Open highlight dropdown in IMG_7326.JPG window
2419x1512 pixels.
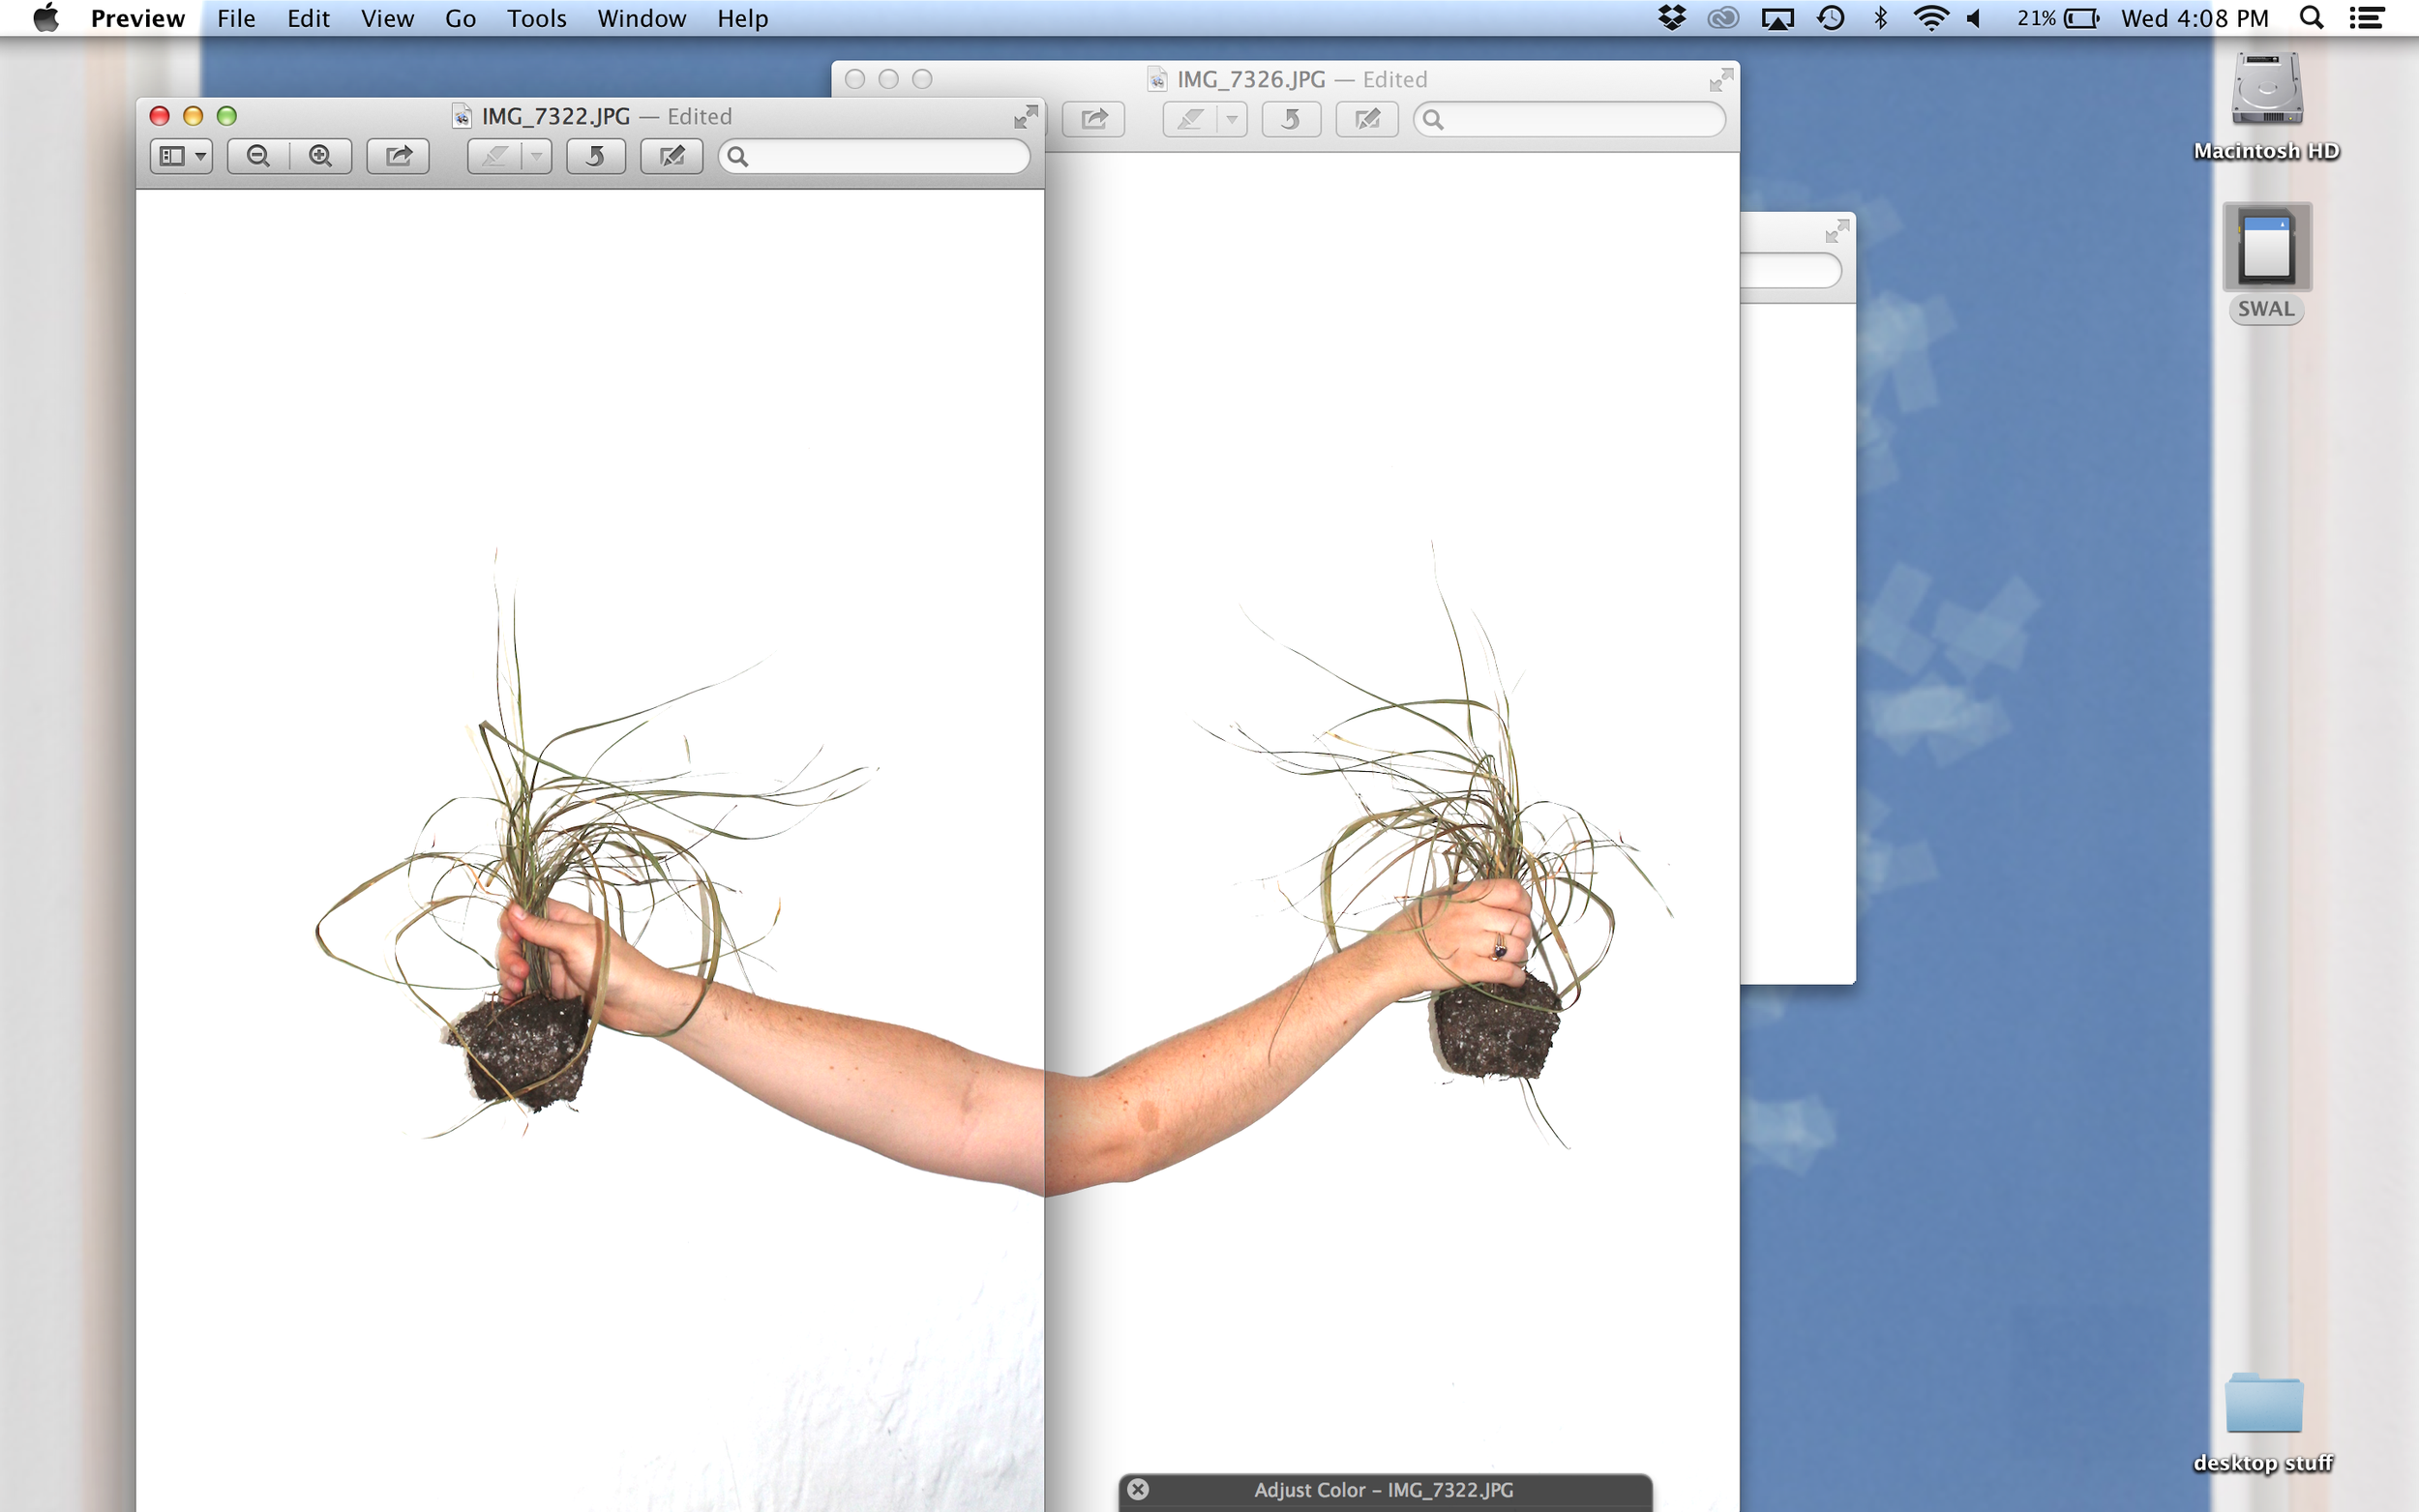point(1232,120)
